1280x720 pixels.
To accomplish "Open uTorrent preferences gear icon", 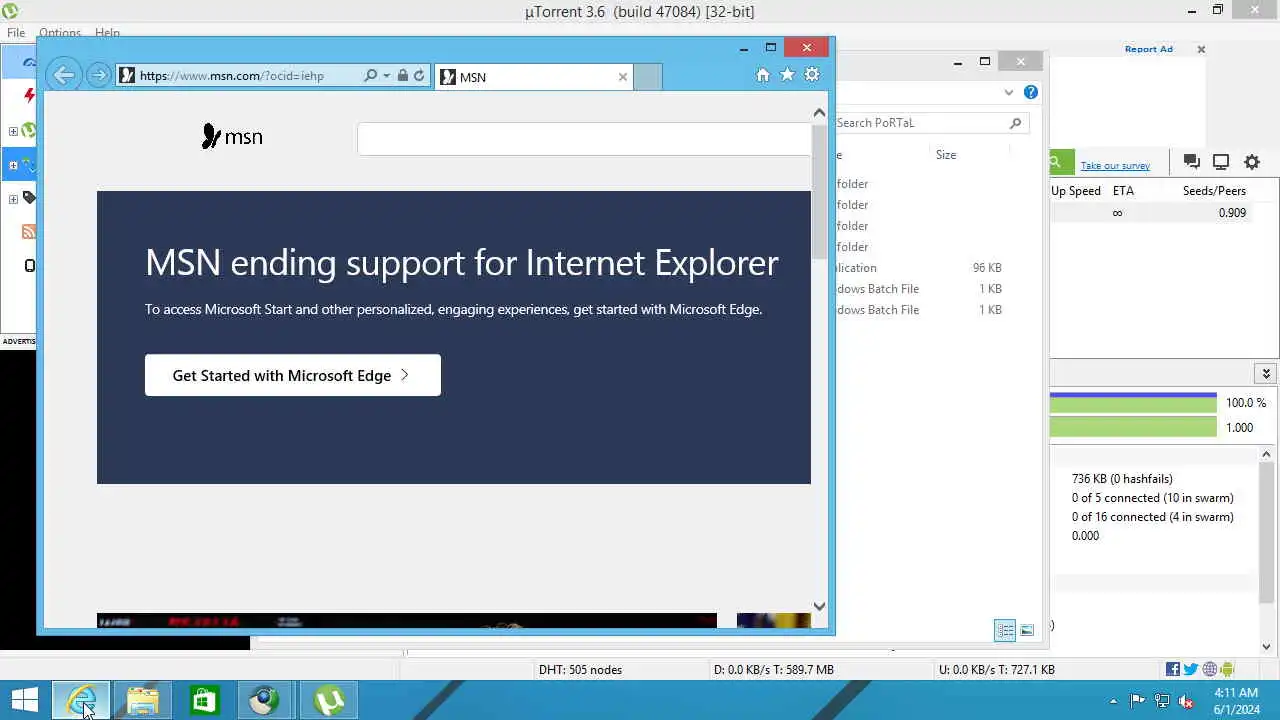I will coord(1252,161).
